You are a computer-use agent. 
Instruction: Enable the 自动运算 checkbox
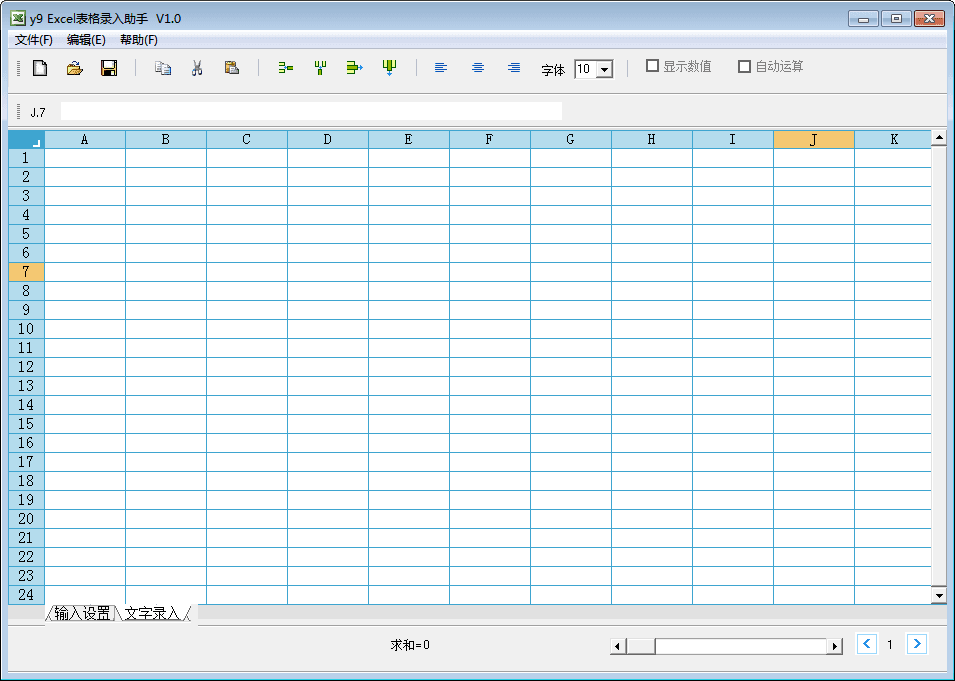(x=745, y=66)
